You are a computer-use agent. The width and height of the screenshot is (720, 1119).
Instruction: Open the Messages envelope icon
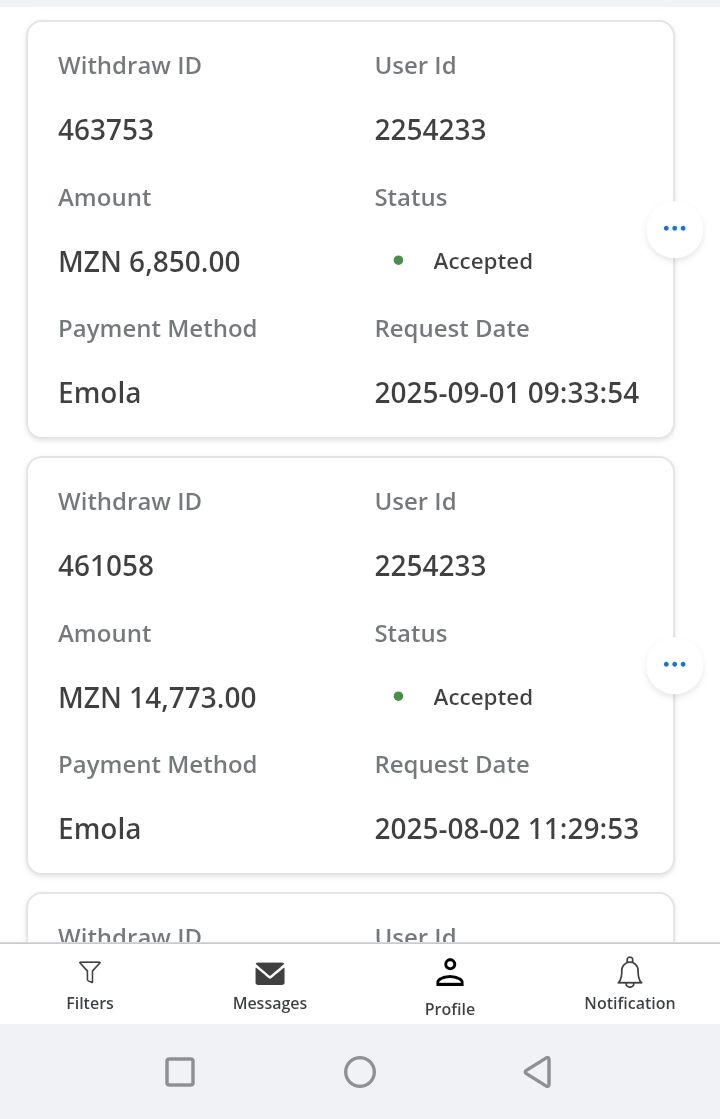pos(270,973)
